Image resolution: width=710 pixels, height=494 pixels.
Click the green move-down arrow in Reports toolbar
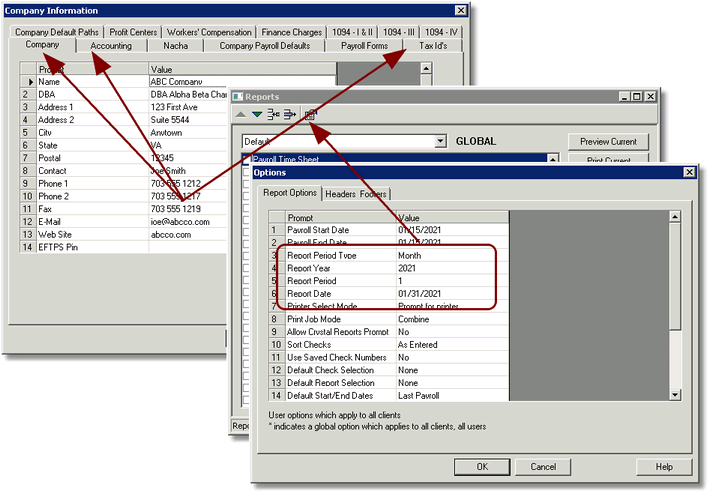point(257,115)
